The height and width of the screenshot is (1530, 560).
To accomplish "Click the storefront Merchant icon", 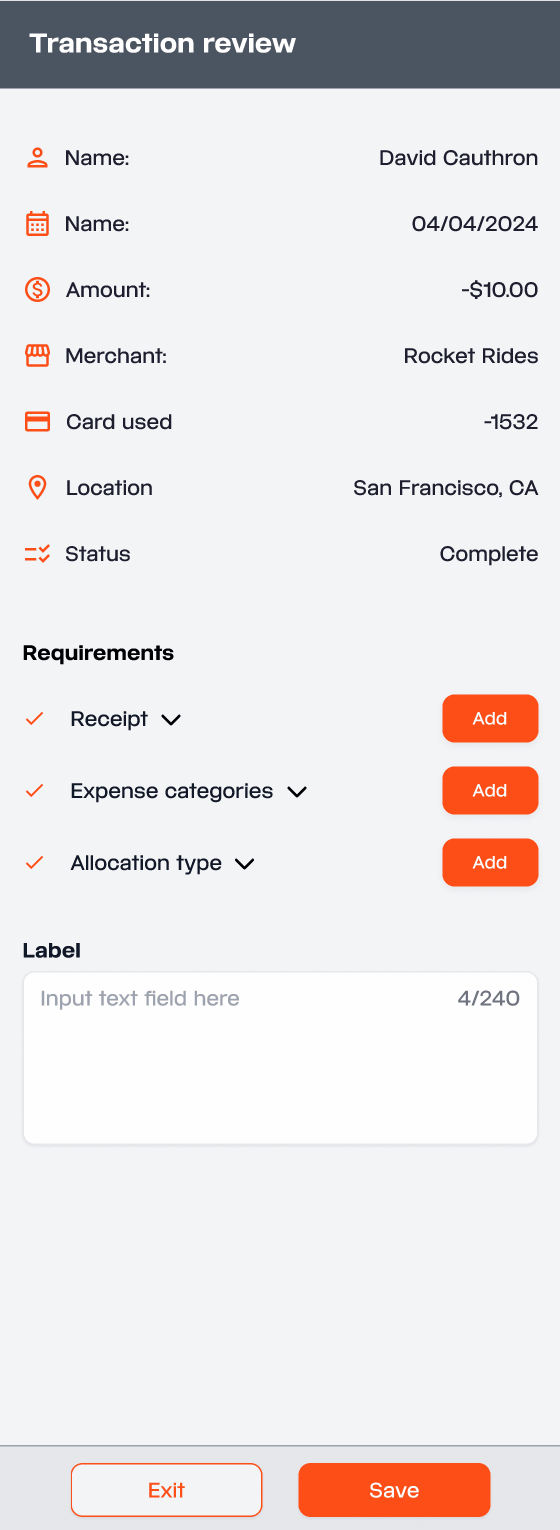I will (37, 356).
